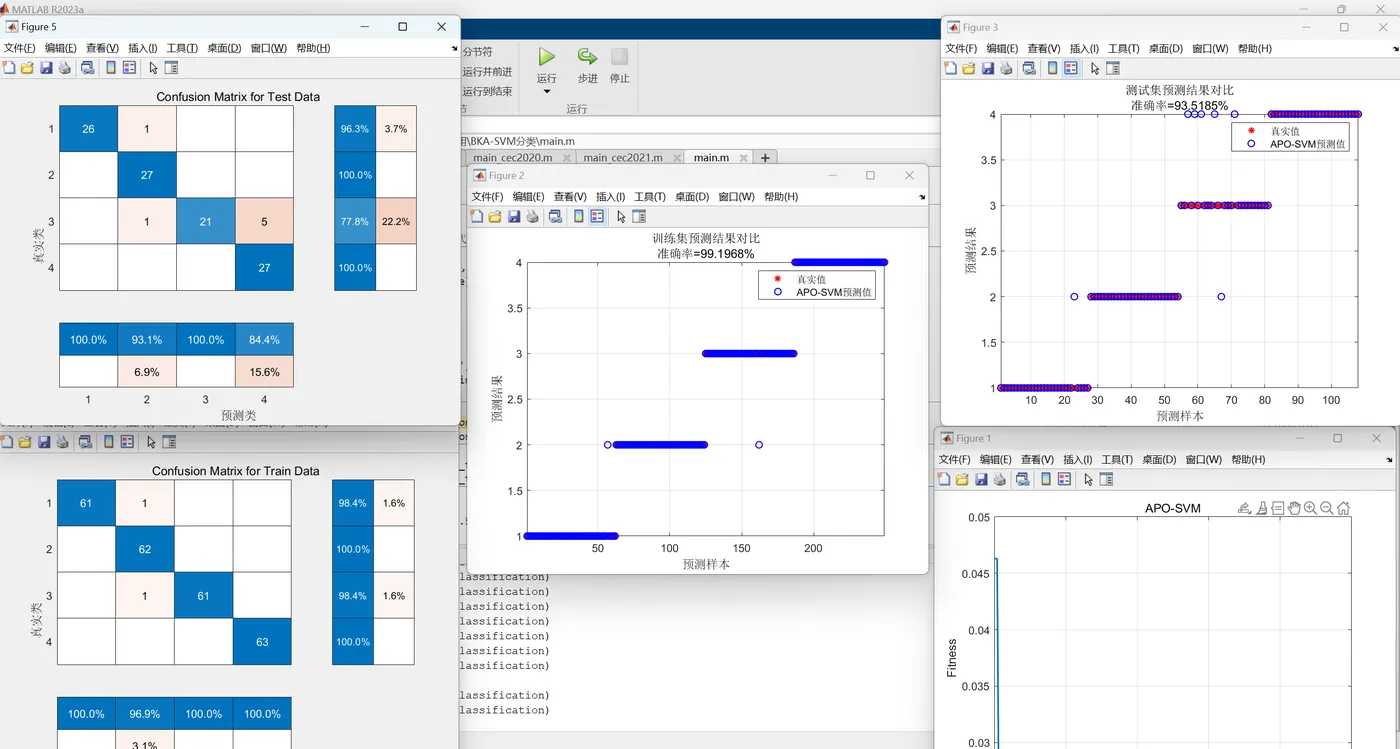Save Figure 2 with the floppy disk icon
This screenshot has width=1400, height=749.
point(513,216)
